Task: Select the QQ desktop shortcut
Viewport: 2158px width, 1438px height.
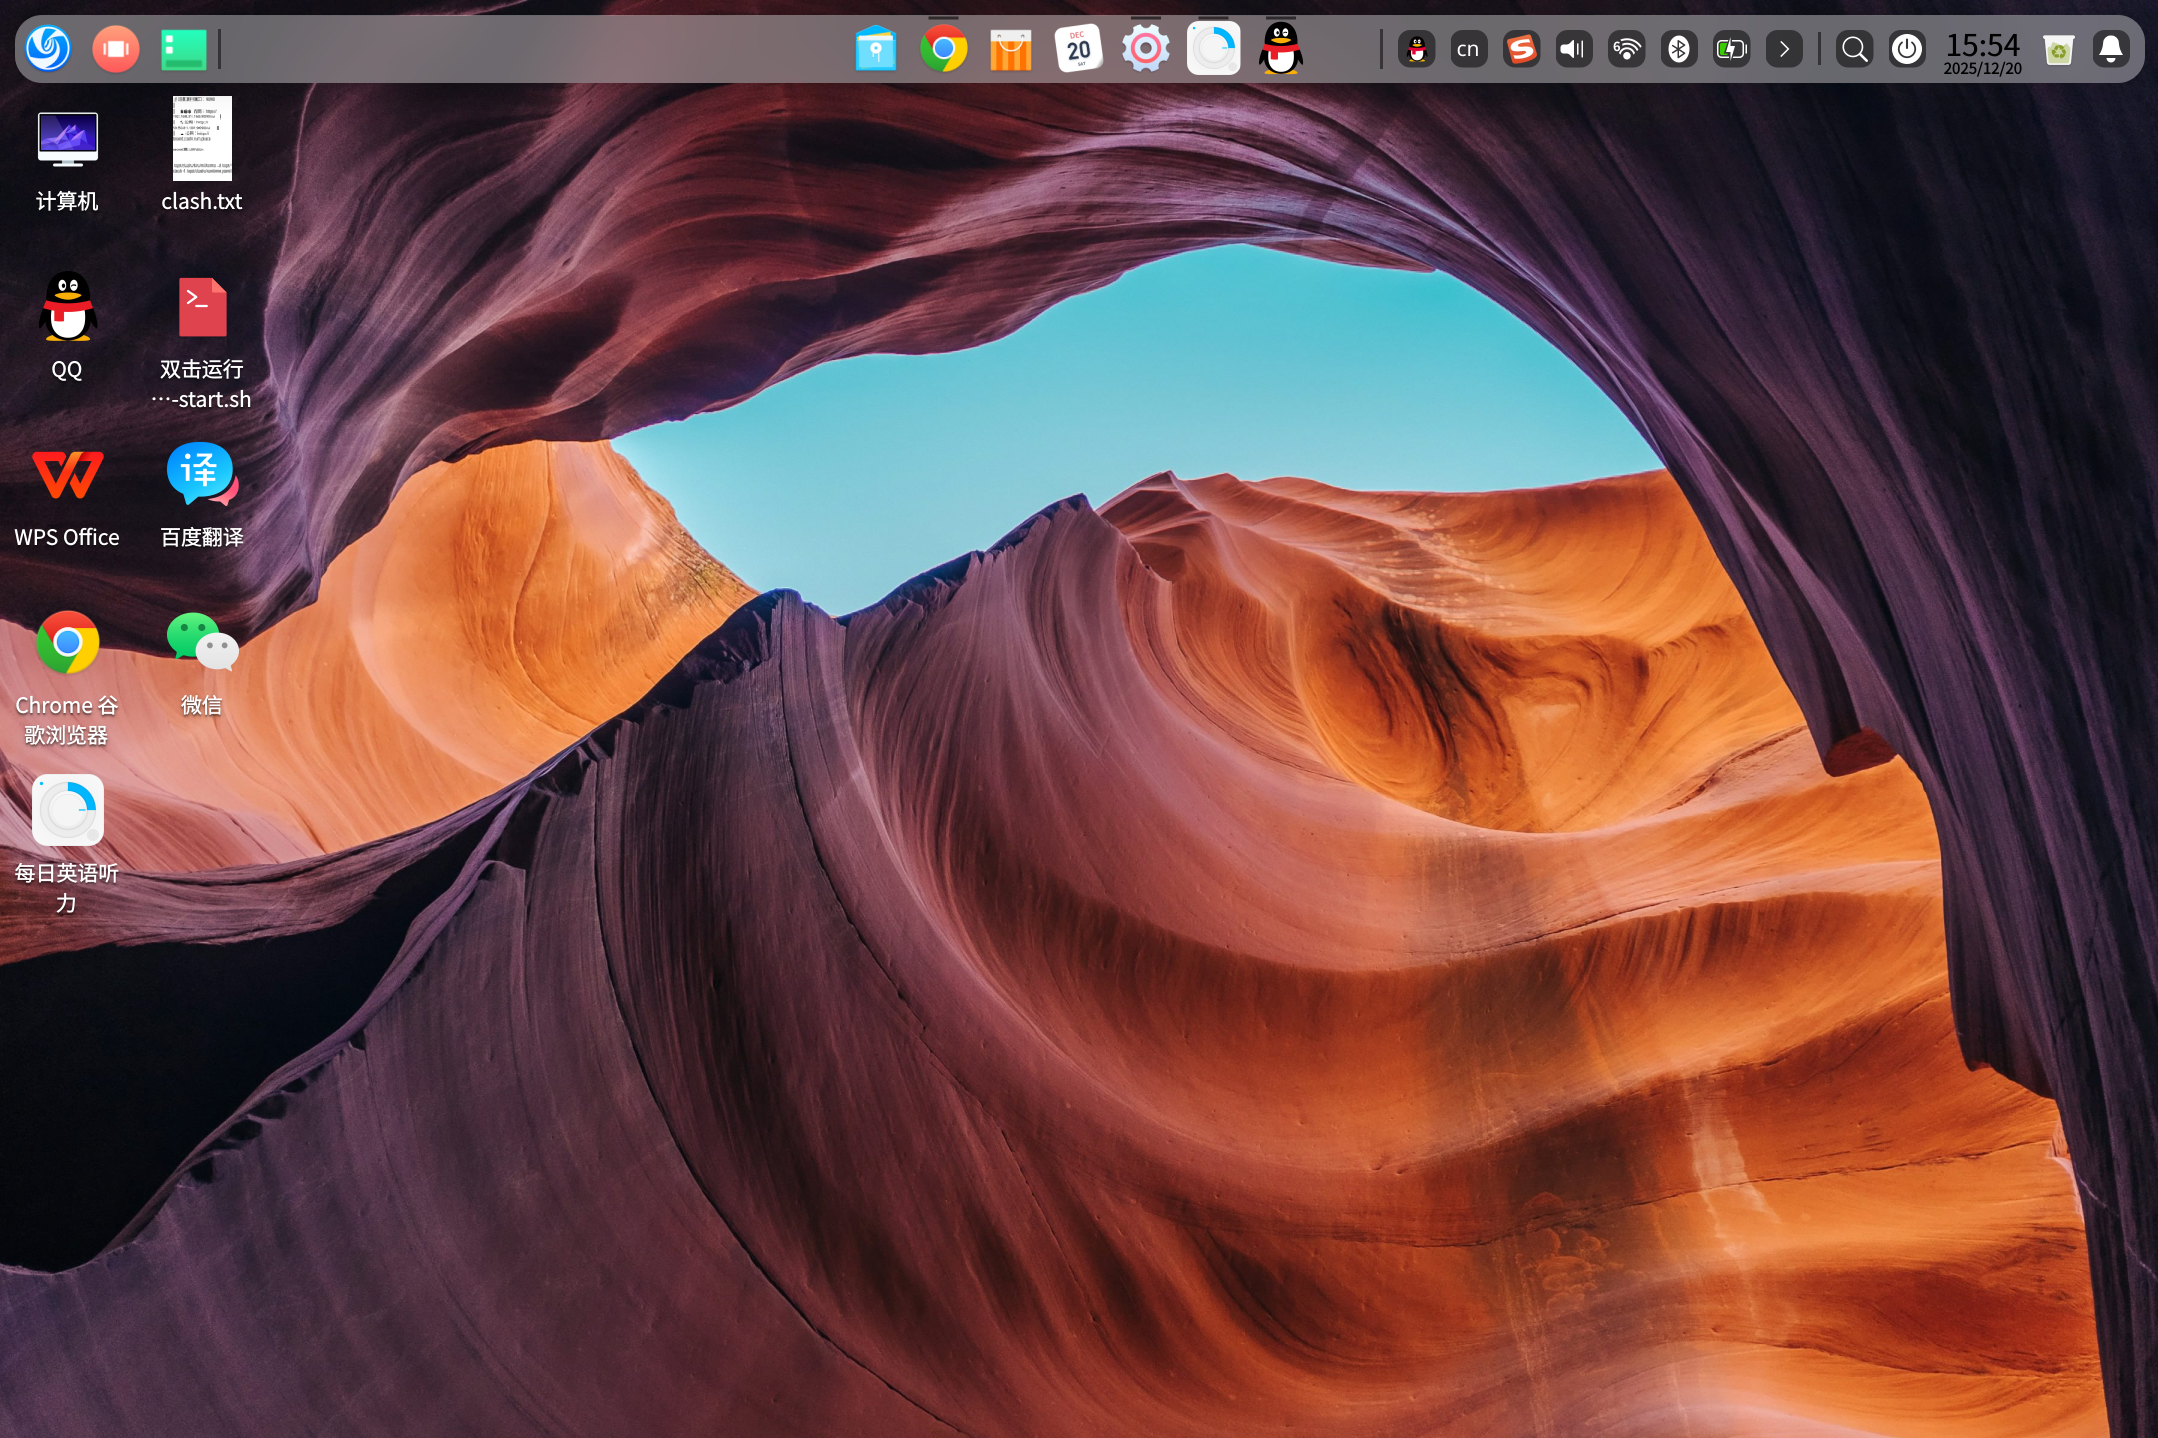Action: [x=67, y=326]
